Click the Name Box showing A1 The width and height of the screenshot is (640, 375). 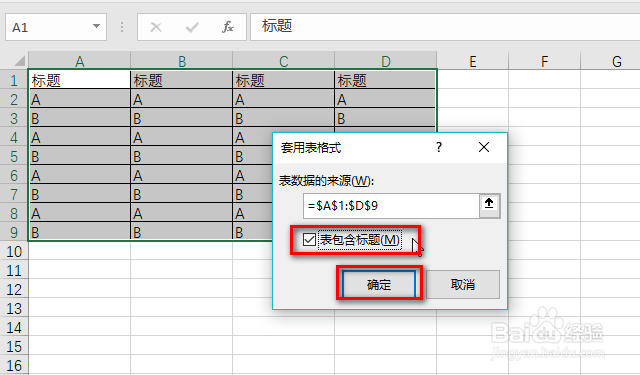pos(56,27)
